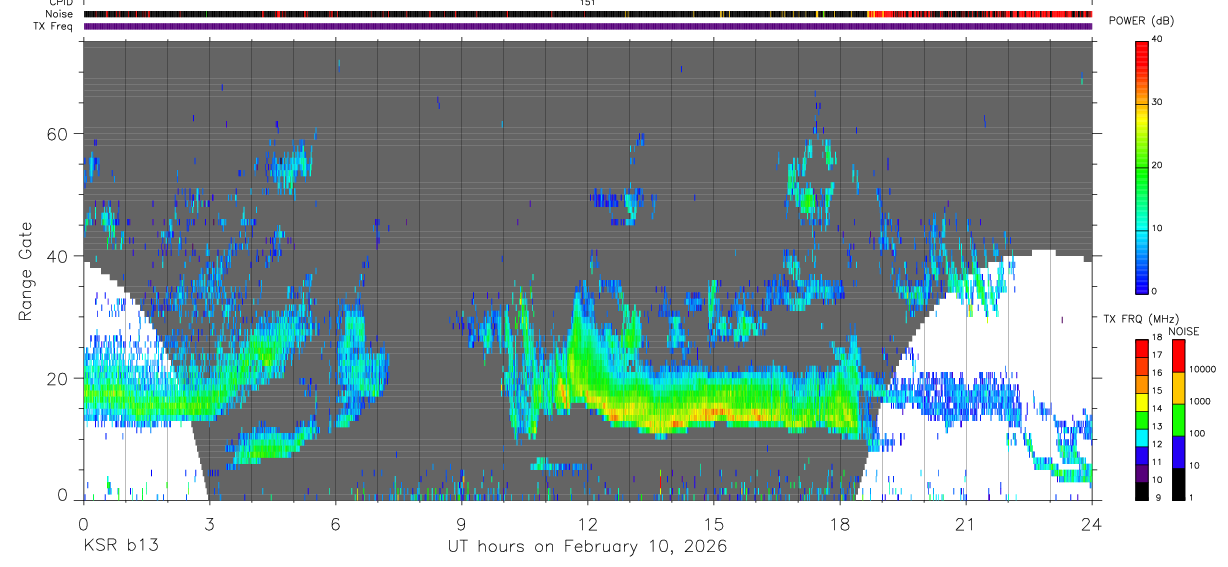This screenshot has height=567, width=1228.
Task: Click the 21 hour tick on UT axis
Action: 965,523
